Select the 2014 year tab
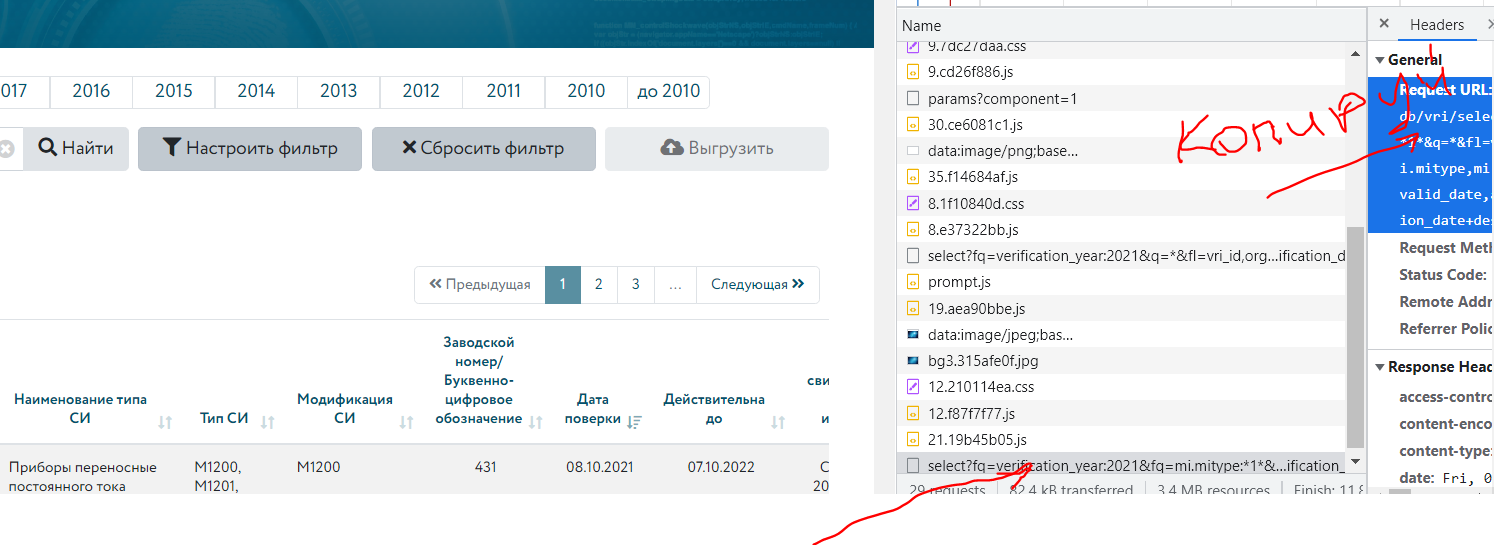Viewport: 1494px width, 545px height. tap(256, 91)
